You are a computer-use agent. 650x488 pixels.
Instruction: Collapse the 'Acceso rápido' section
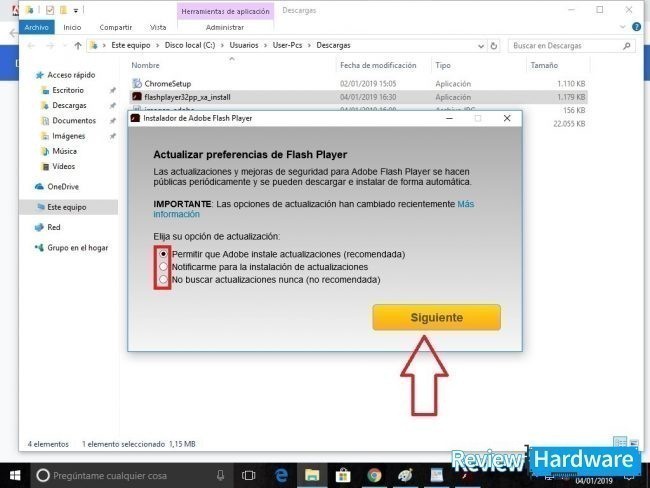click(x=27, y=75)
